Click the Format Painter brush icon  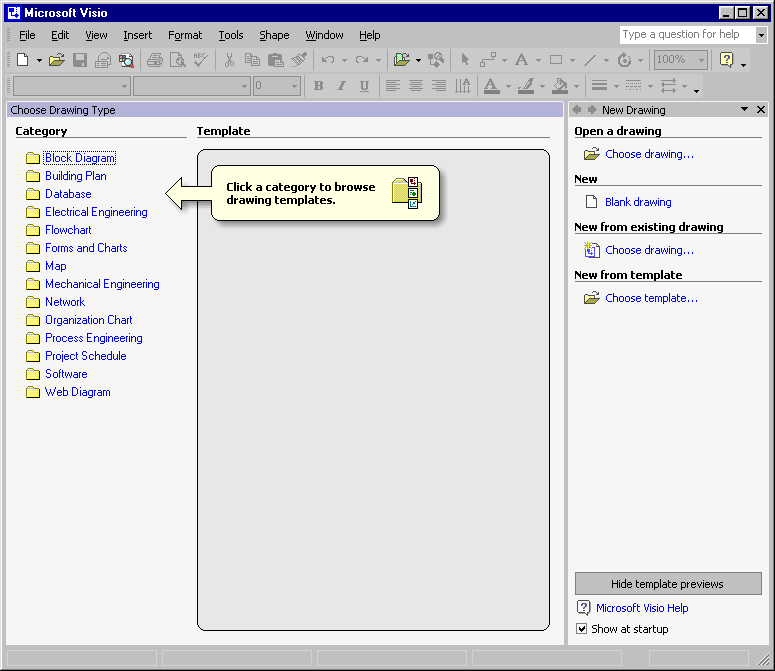click(299, 60)
